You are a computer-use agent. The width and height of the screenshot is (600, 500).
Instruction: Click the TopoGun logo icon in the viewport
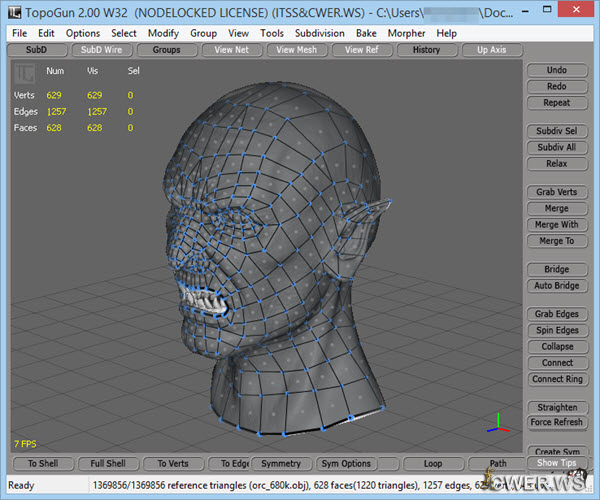[x=24, y=73]
